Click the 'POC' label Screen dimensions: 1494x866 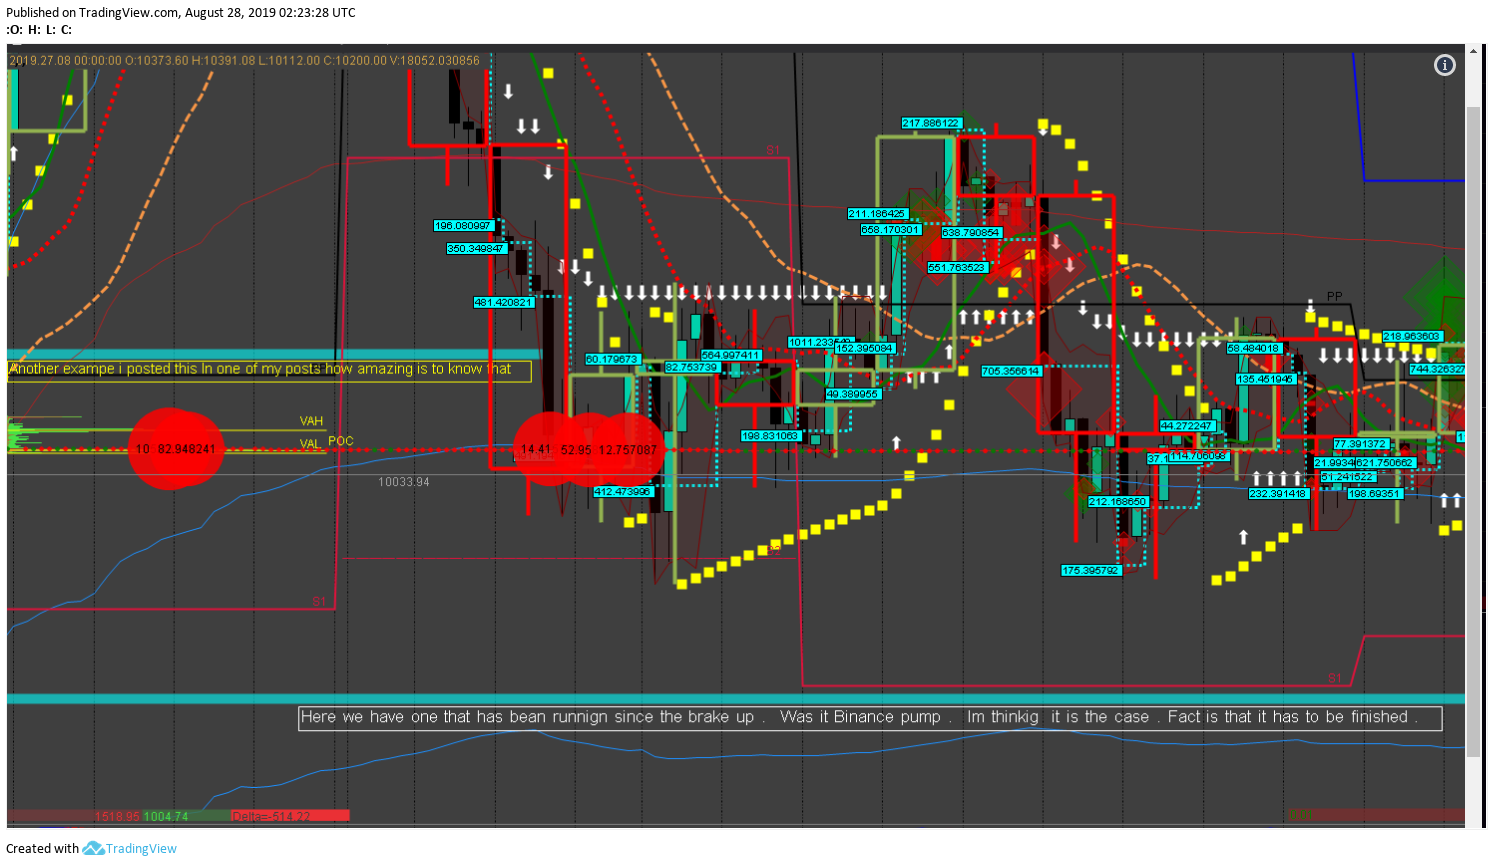(x=341, y=441)
